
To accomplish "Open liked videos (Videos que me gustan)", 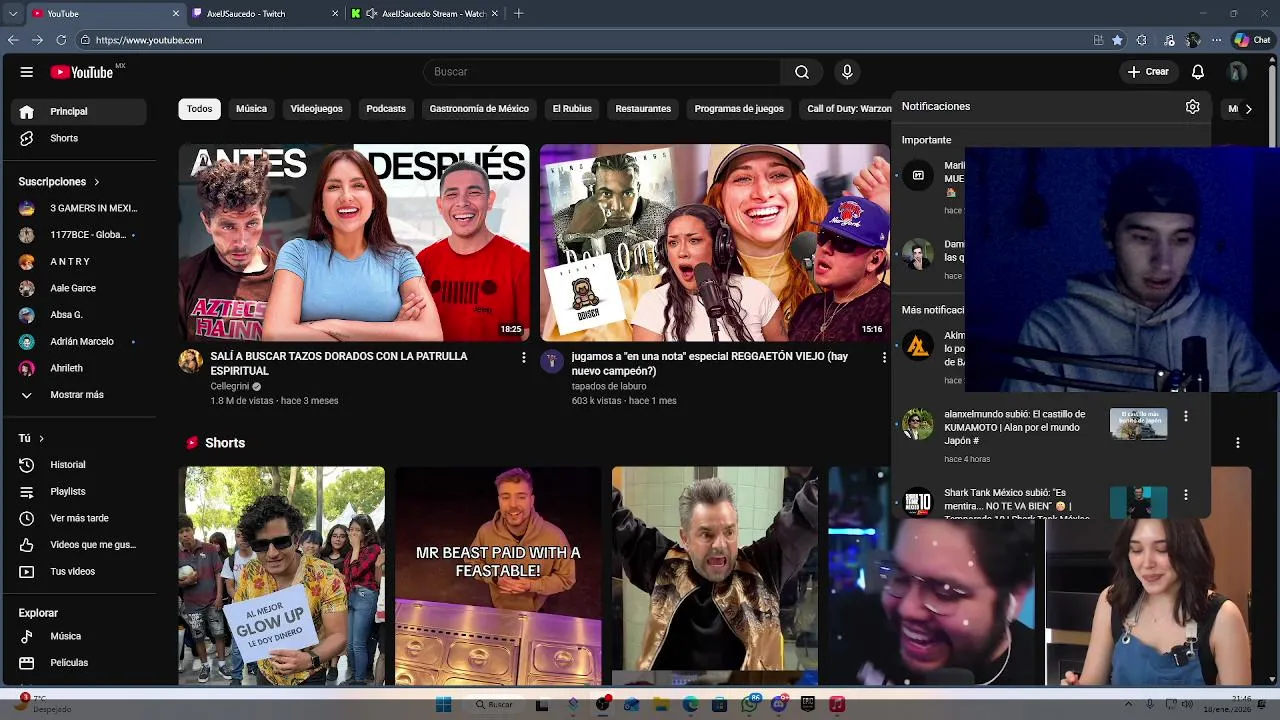I will (x=80, y=545).
